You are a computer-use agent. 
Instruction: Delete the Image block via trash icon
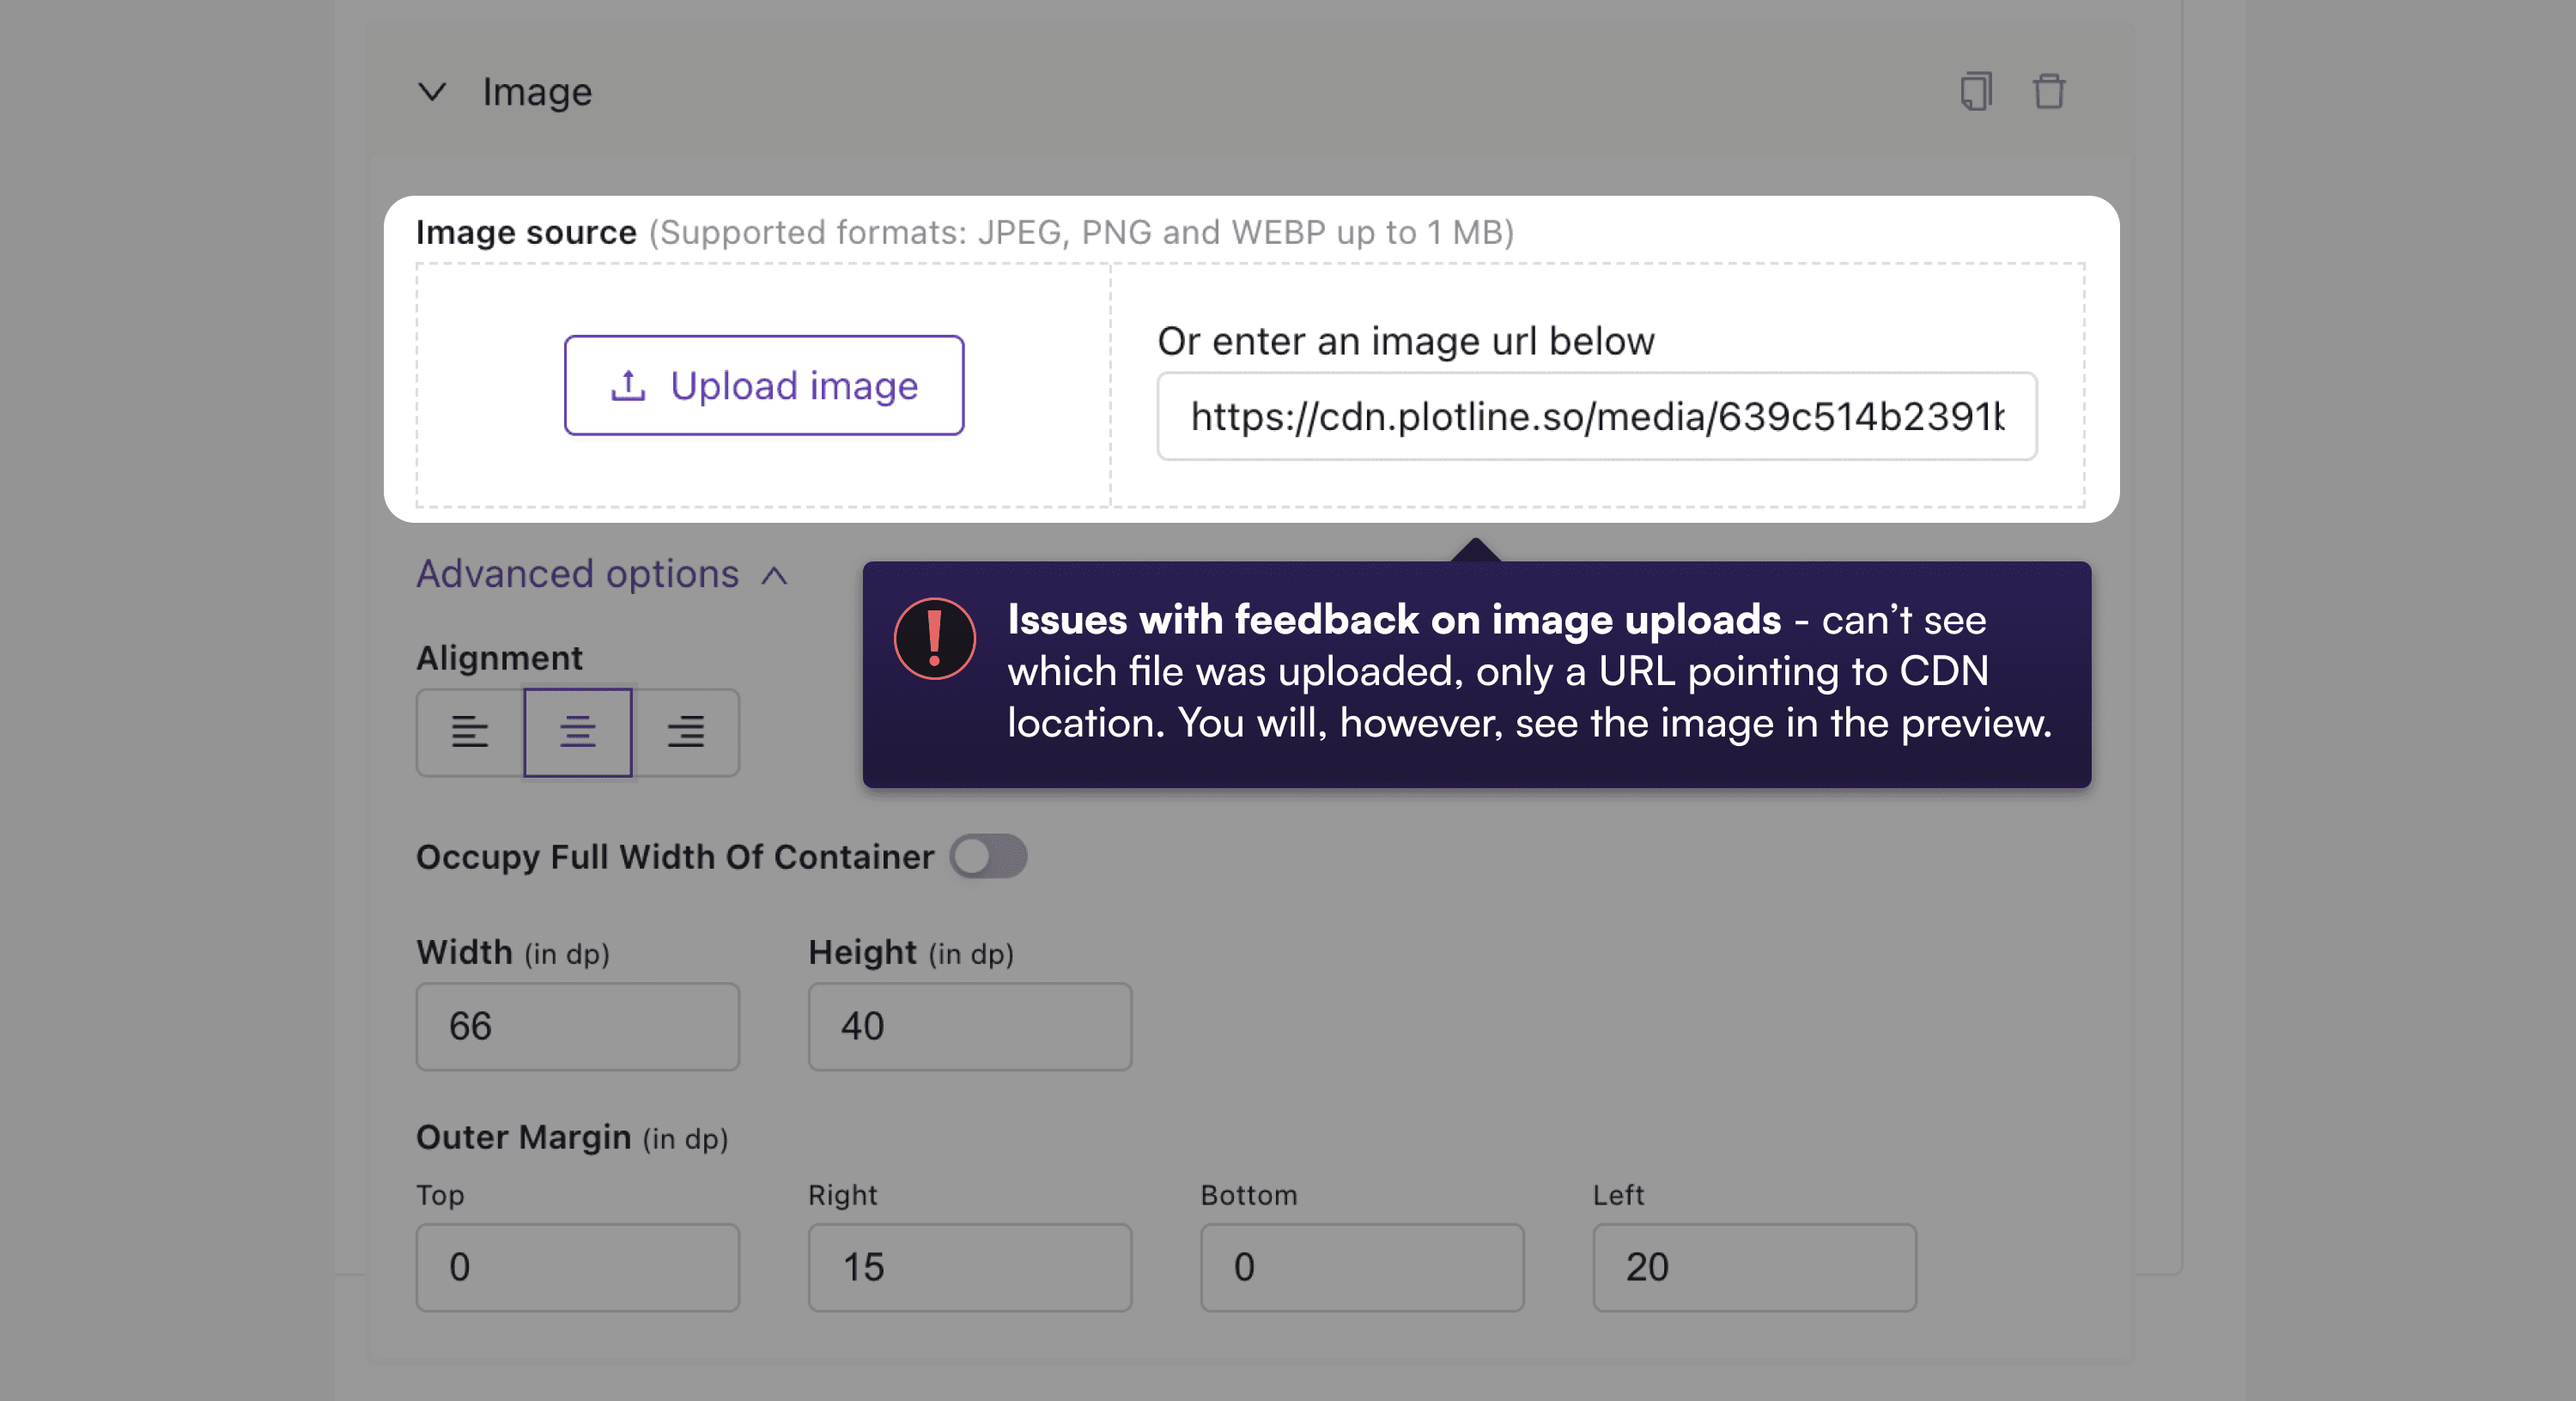[x=2048, y=91]
